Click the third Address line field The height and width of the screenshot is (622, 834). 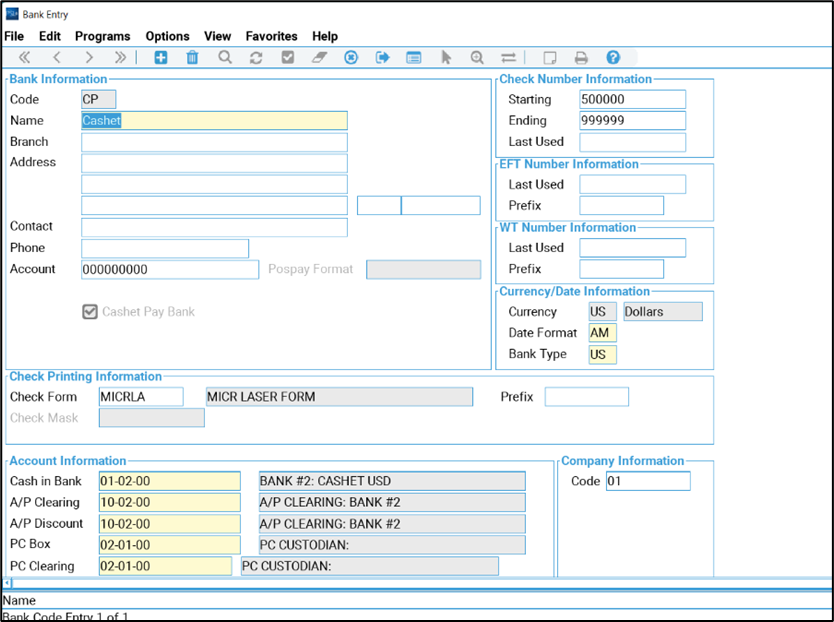[214, 205]
